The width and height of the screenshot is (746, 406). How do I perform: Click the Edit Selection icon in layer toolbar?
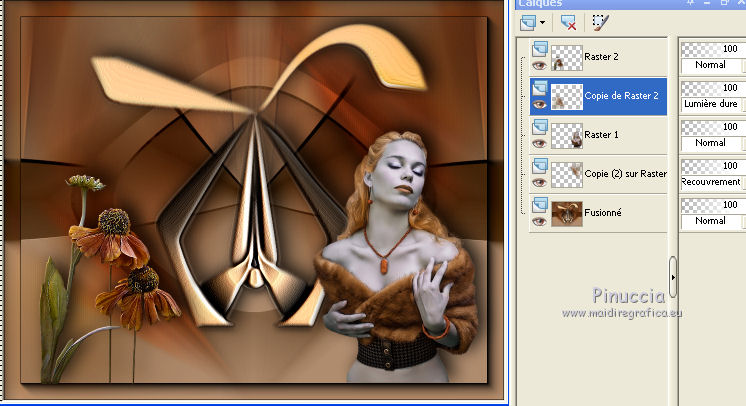pyautogui.click(x=600, y=22)
